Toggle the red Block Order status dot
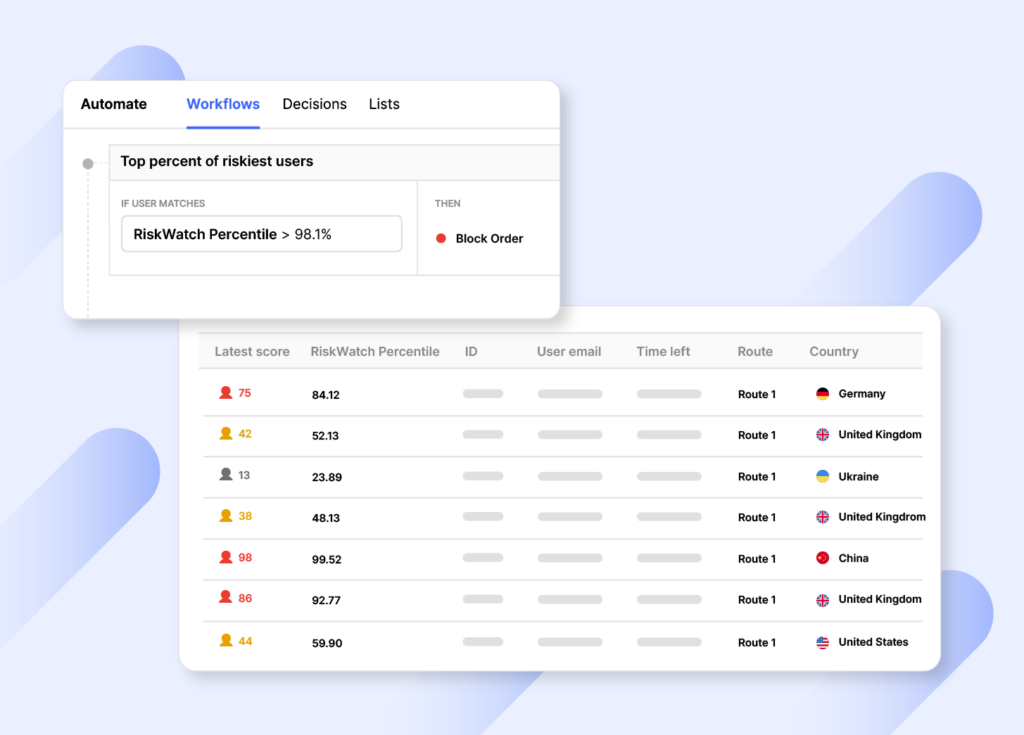This screenshot has height=735, width=1024. click(440, 238)
